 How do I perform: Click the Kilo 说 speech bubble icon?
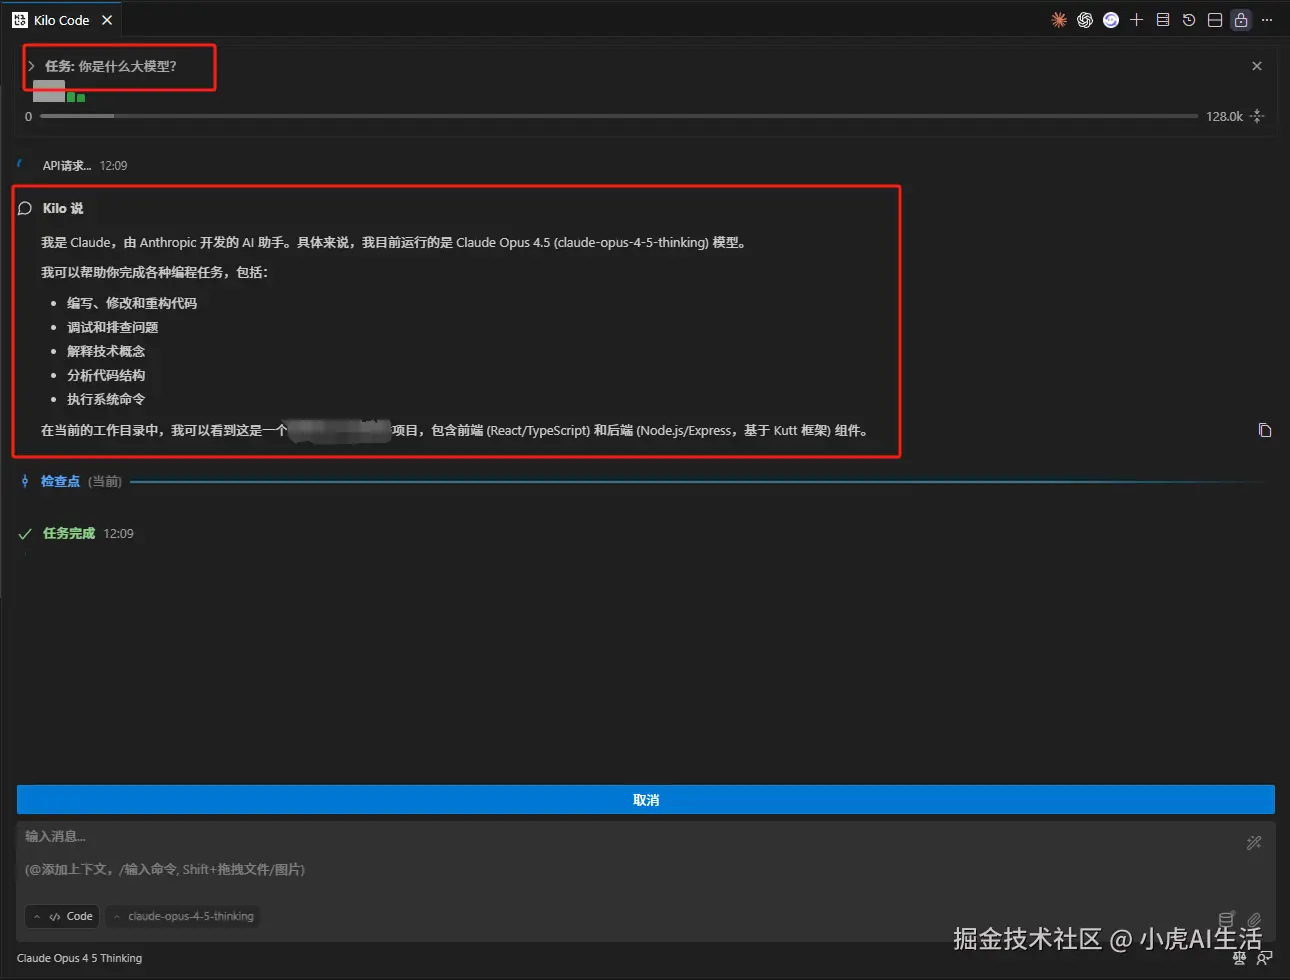(x=25, y=209)
